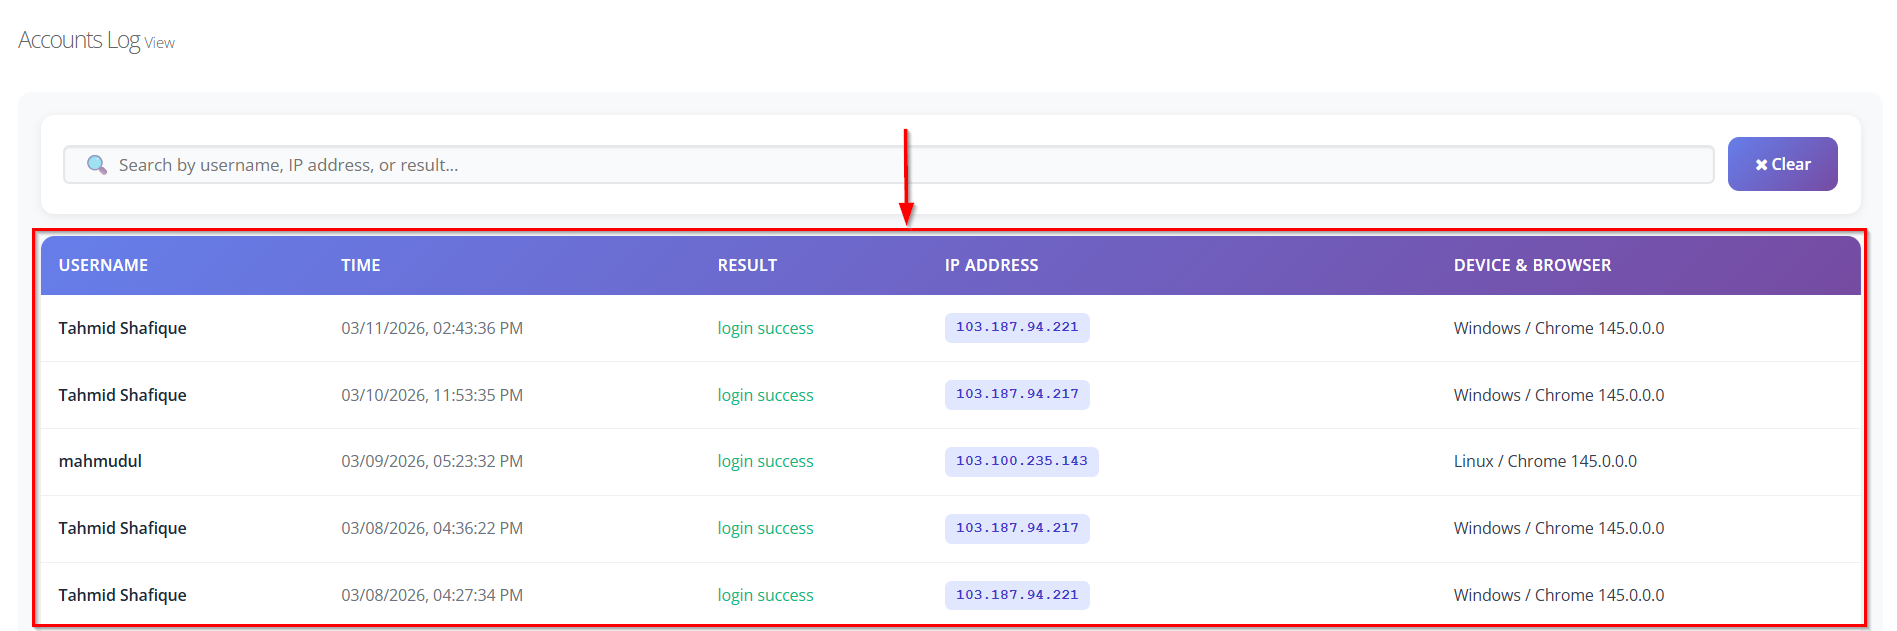
Task: Click the USERNAME column header
Action: pos(103,265)
